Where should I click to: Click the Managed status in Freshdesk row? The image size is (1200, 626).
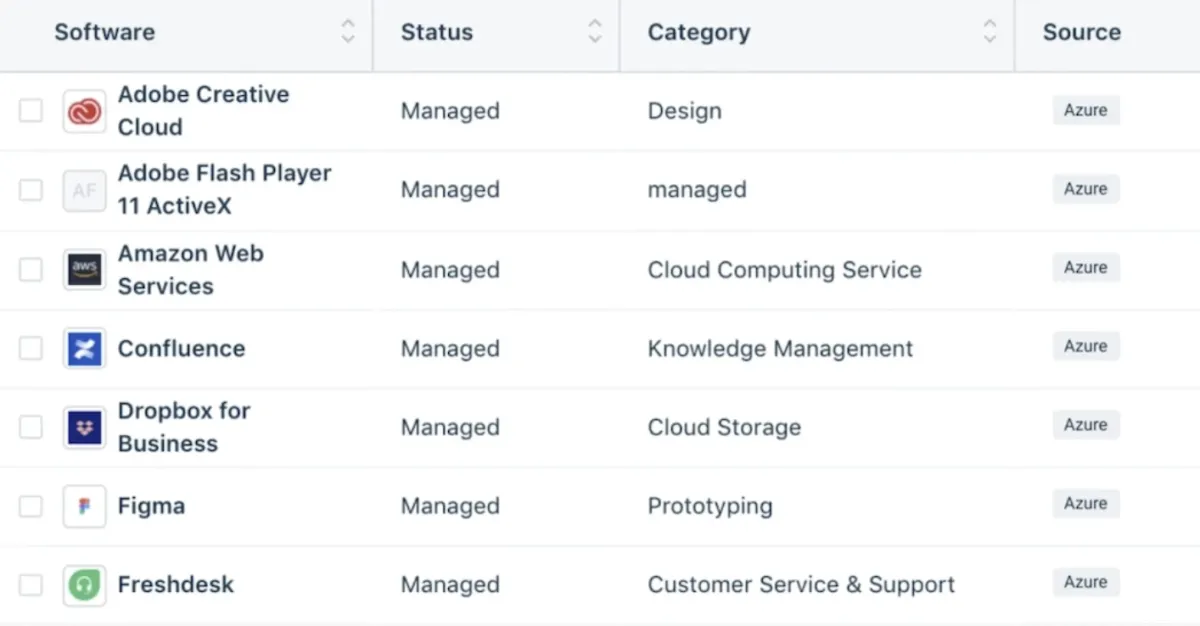[450, 585]
